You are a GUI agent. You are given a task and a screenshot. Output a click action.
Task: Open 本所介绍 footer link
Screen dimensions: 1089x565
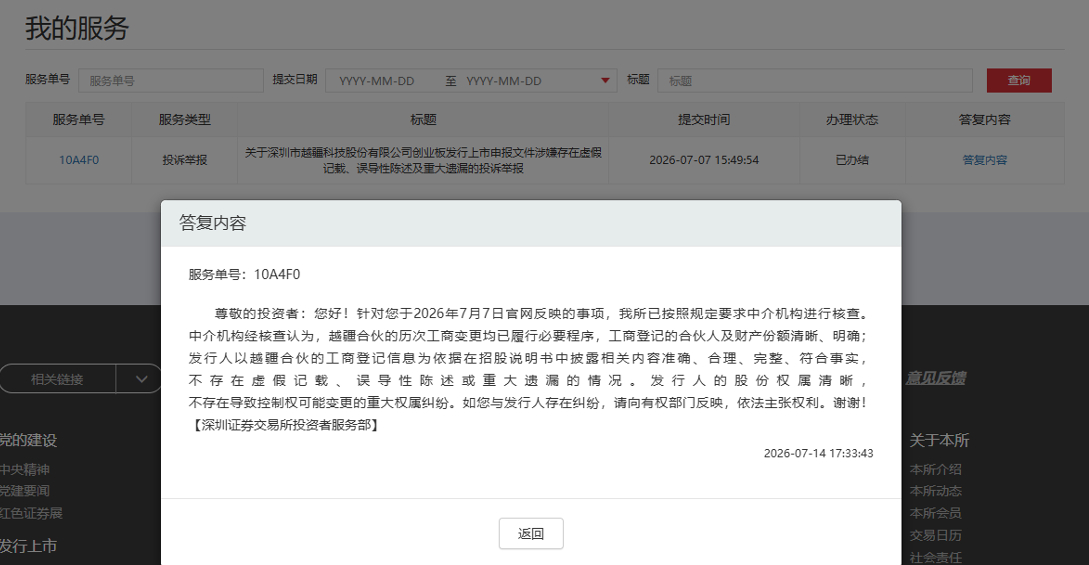click(x=936, y=469)
